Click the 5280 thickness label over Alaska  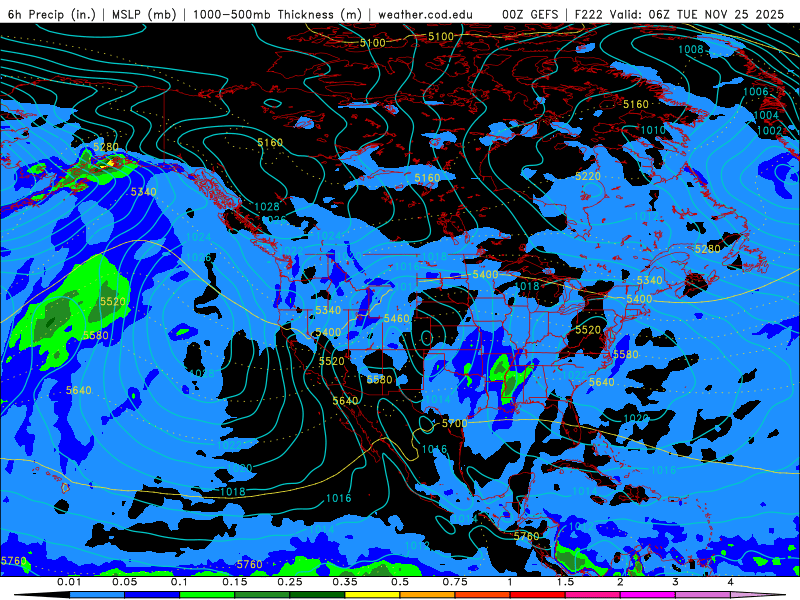(106, 147)
